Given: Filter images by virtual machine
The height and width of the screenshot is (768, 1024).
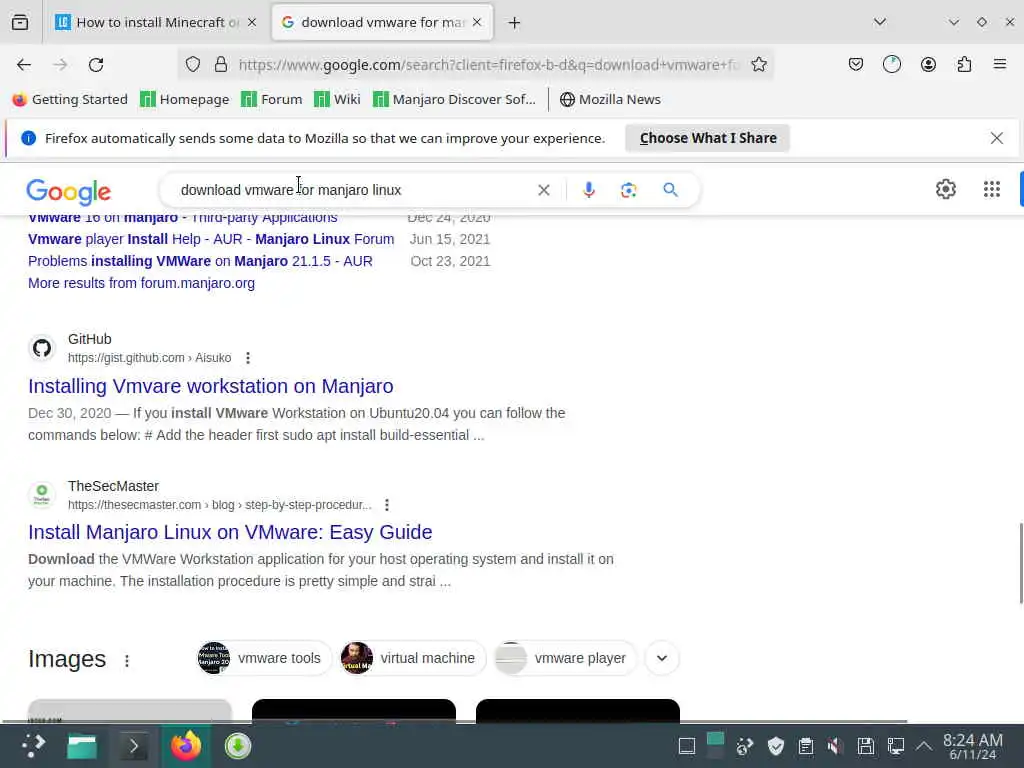Looking at the screenshot, I should [413, 658].
